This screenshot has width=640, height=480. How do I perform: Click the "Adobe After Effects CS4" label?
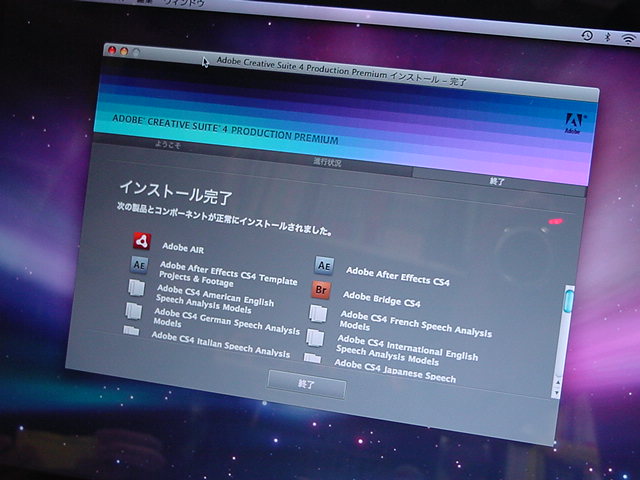tap(398, 276)
